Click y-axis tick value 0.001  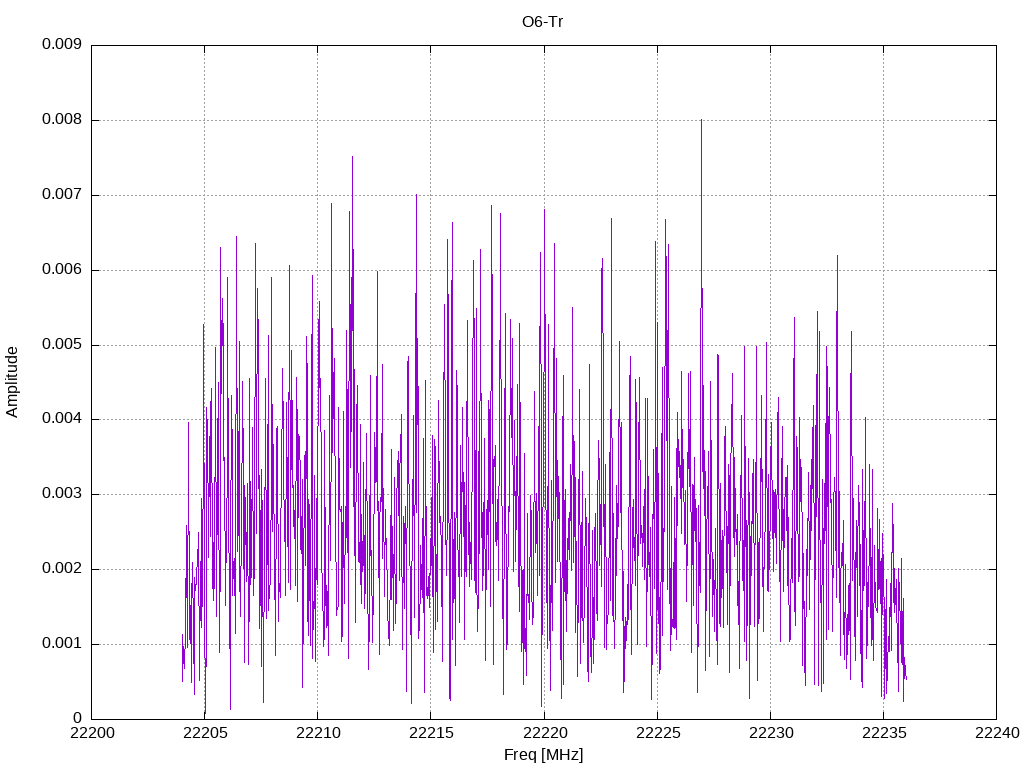click(62, 643)
